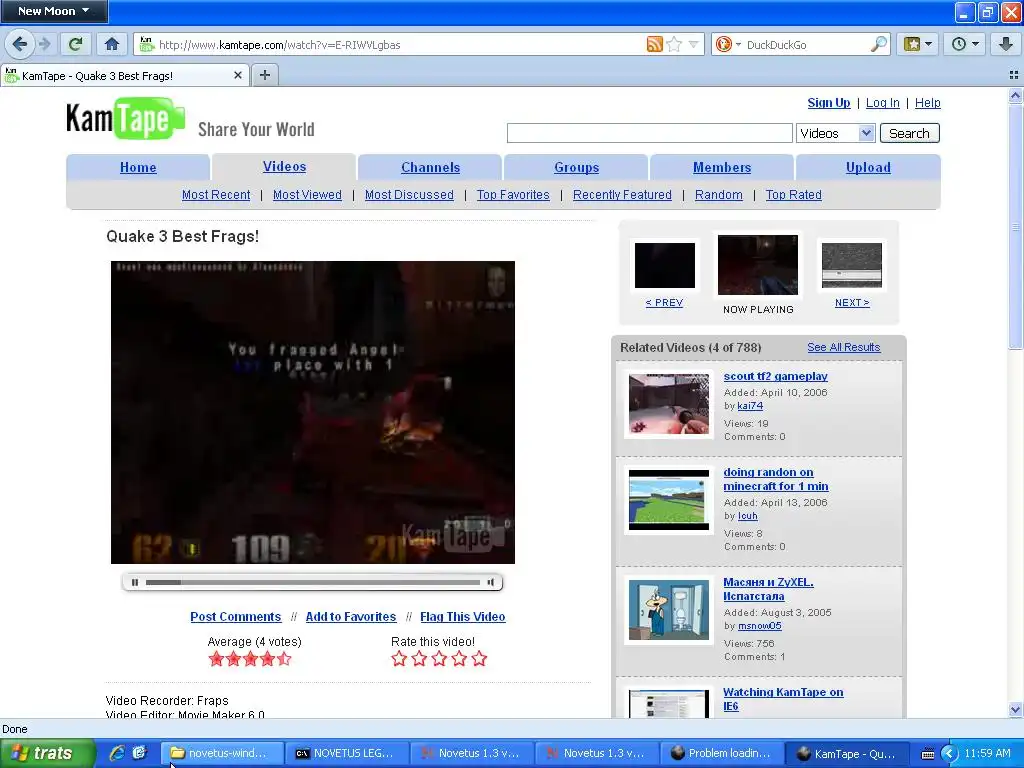Open the Windows Start button

pyautogui.click(x=47, y=753)
